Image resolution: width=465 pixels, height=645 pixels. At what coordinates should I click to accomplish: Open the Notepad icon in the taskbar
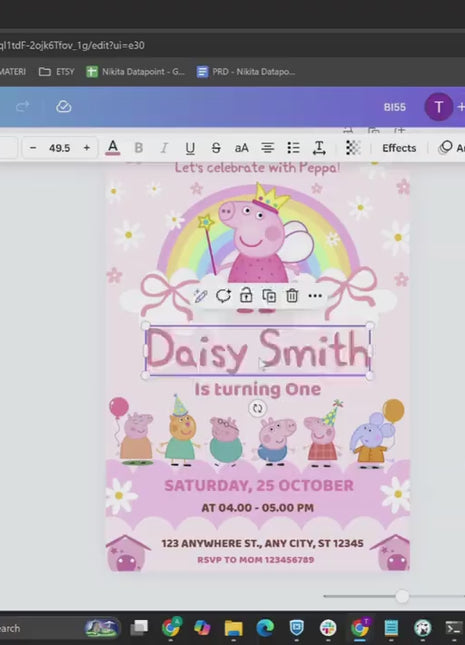point(391,628)
